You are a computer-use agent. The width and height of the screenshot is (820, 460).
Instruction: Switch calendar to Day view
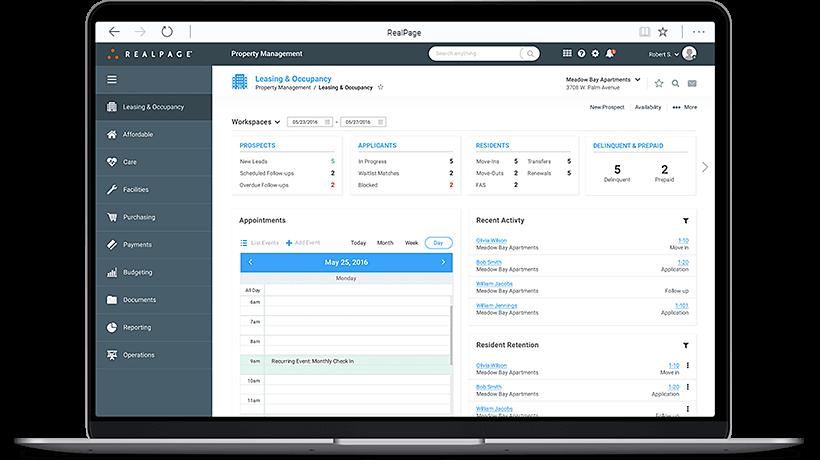(x=438, y=243)
